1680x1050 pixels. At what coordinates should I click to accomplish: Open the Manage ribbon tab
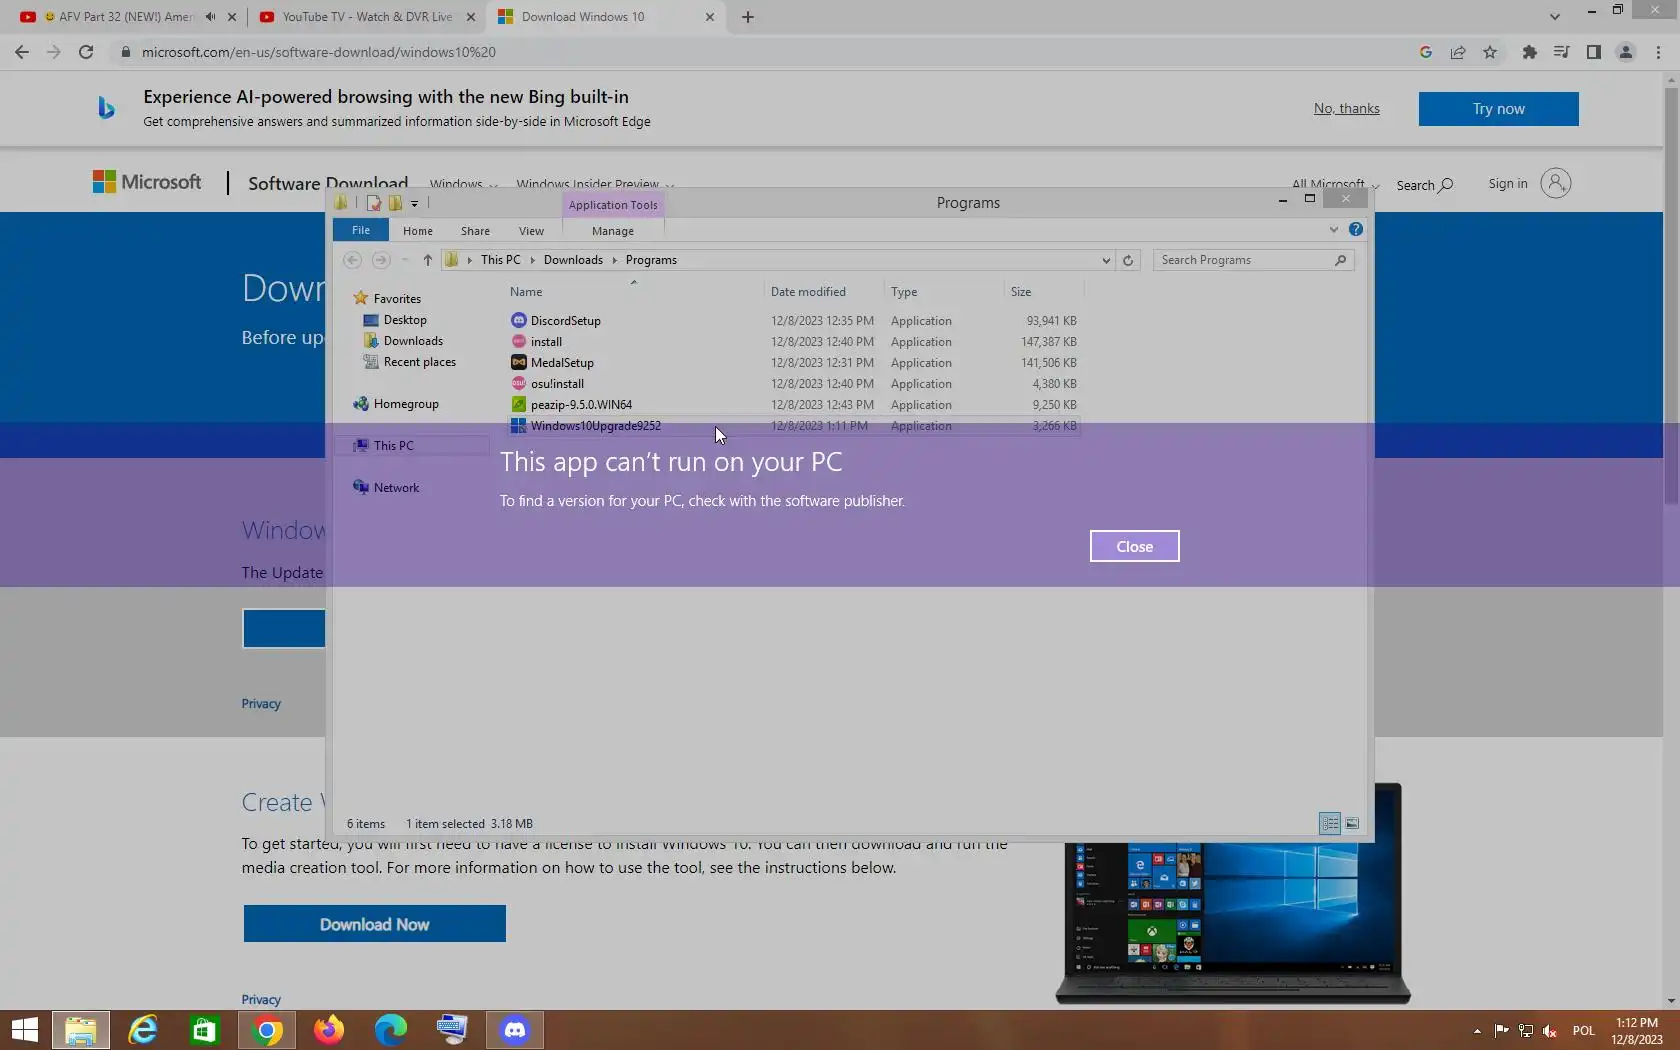pos(613,231)
